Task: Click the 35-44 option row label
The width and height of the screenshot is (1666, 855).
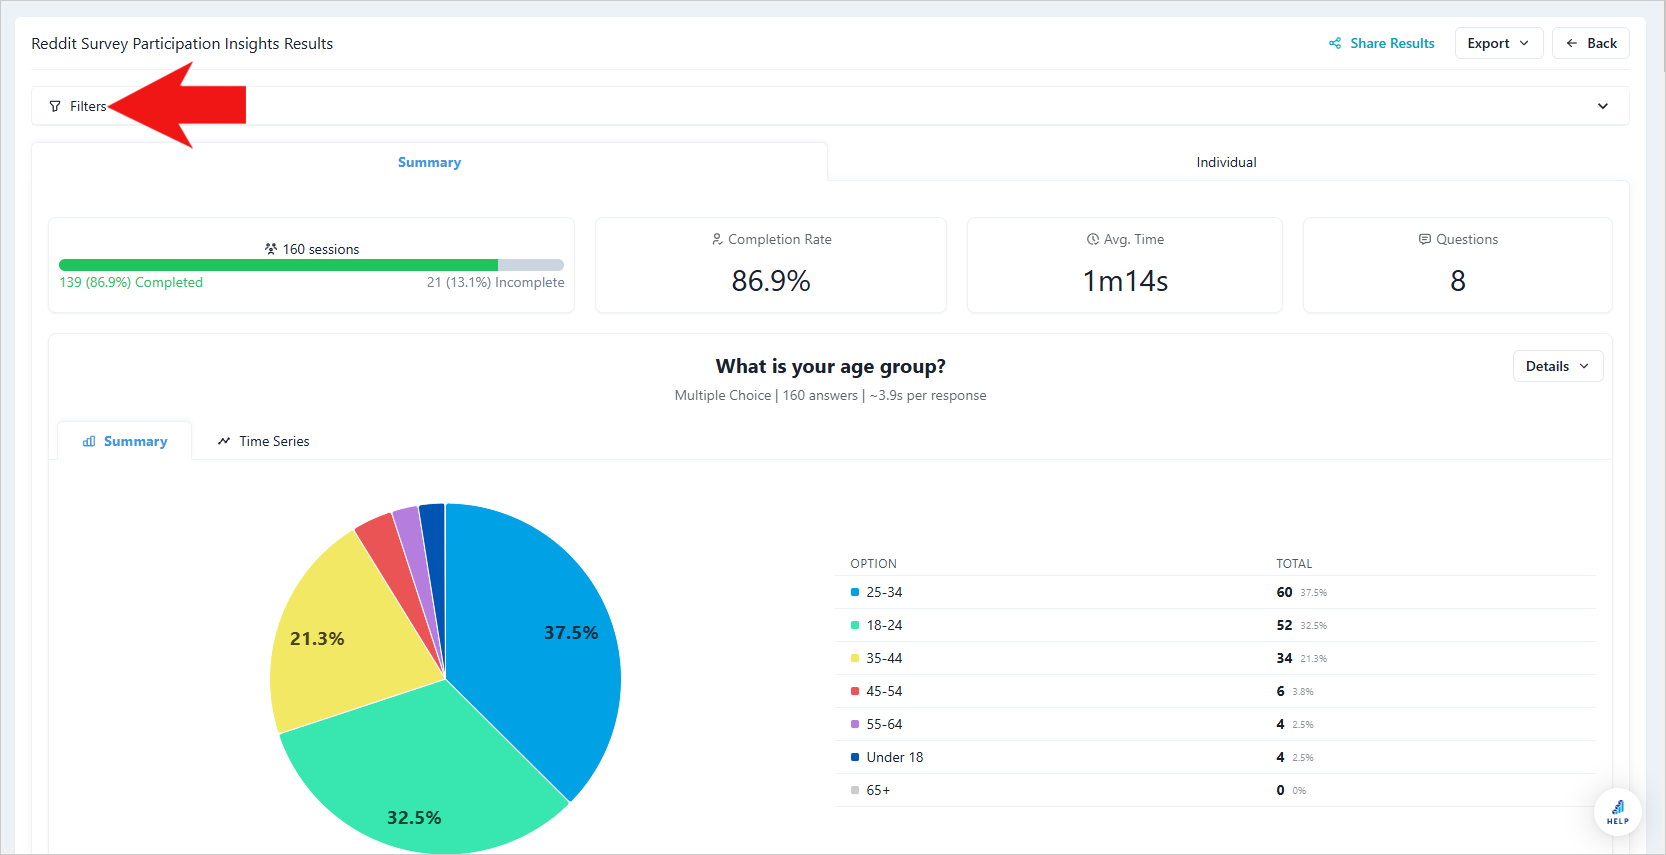Action: coord(884,658)
